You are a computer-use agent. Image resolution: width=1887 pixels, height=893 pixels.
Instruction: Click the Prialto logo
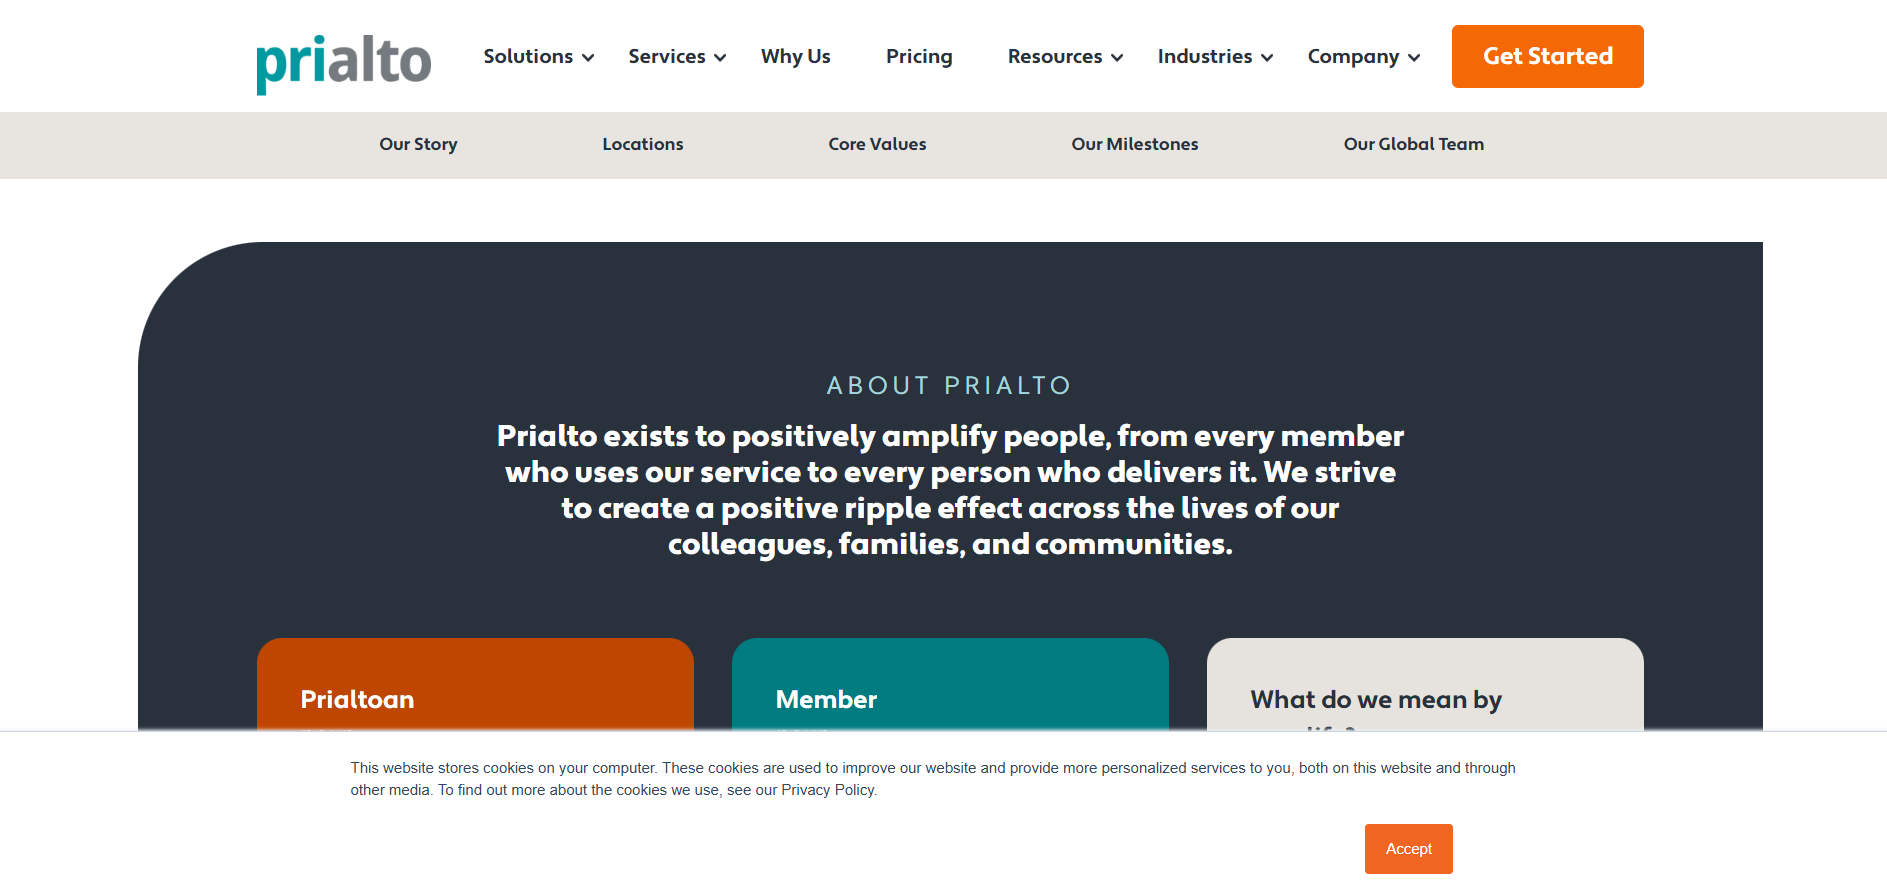343,62
